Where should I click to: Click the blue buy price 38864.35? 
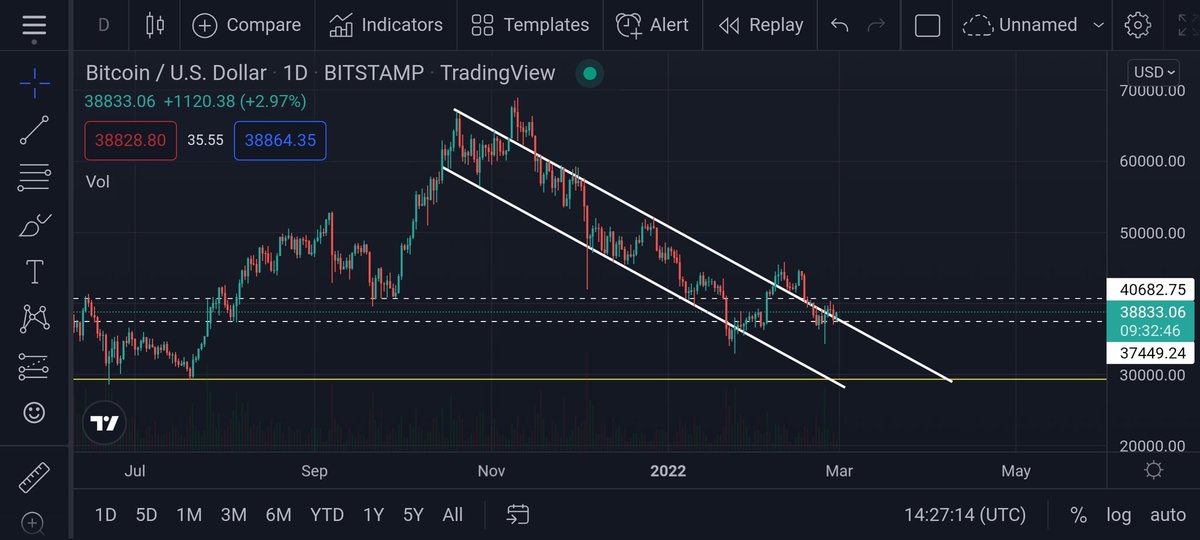tap(281, 140)
